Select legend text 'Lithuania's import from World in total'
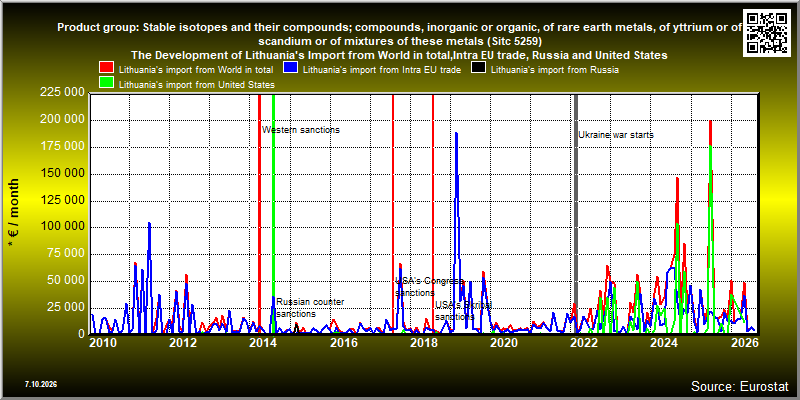 tap(196, 70)
